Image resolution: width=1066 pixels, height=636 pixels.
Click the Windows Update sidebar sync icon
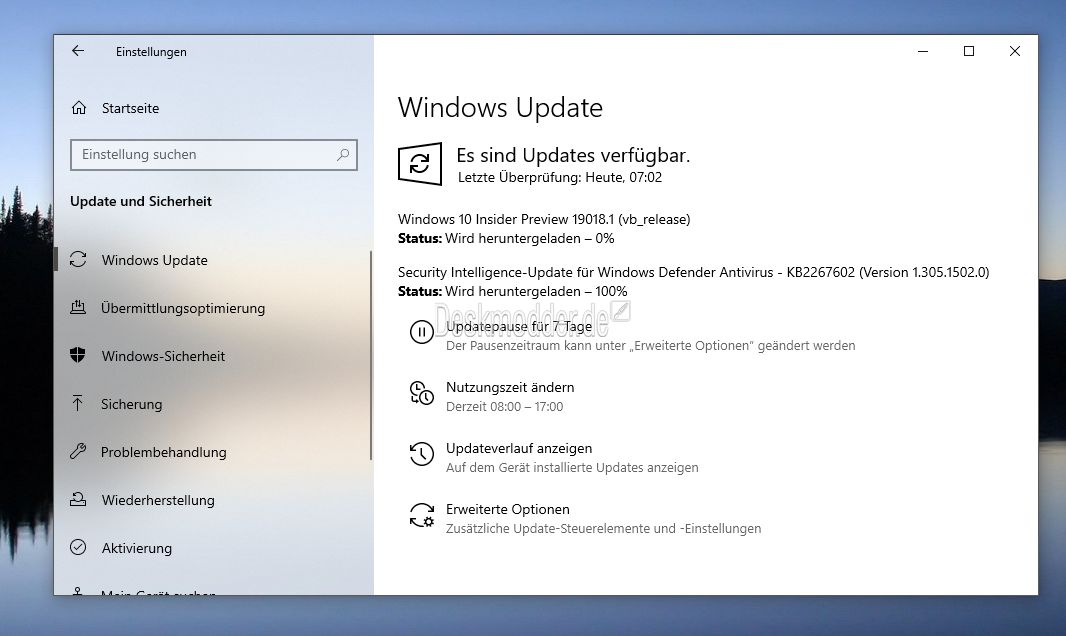(x=78, y=260)
